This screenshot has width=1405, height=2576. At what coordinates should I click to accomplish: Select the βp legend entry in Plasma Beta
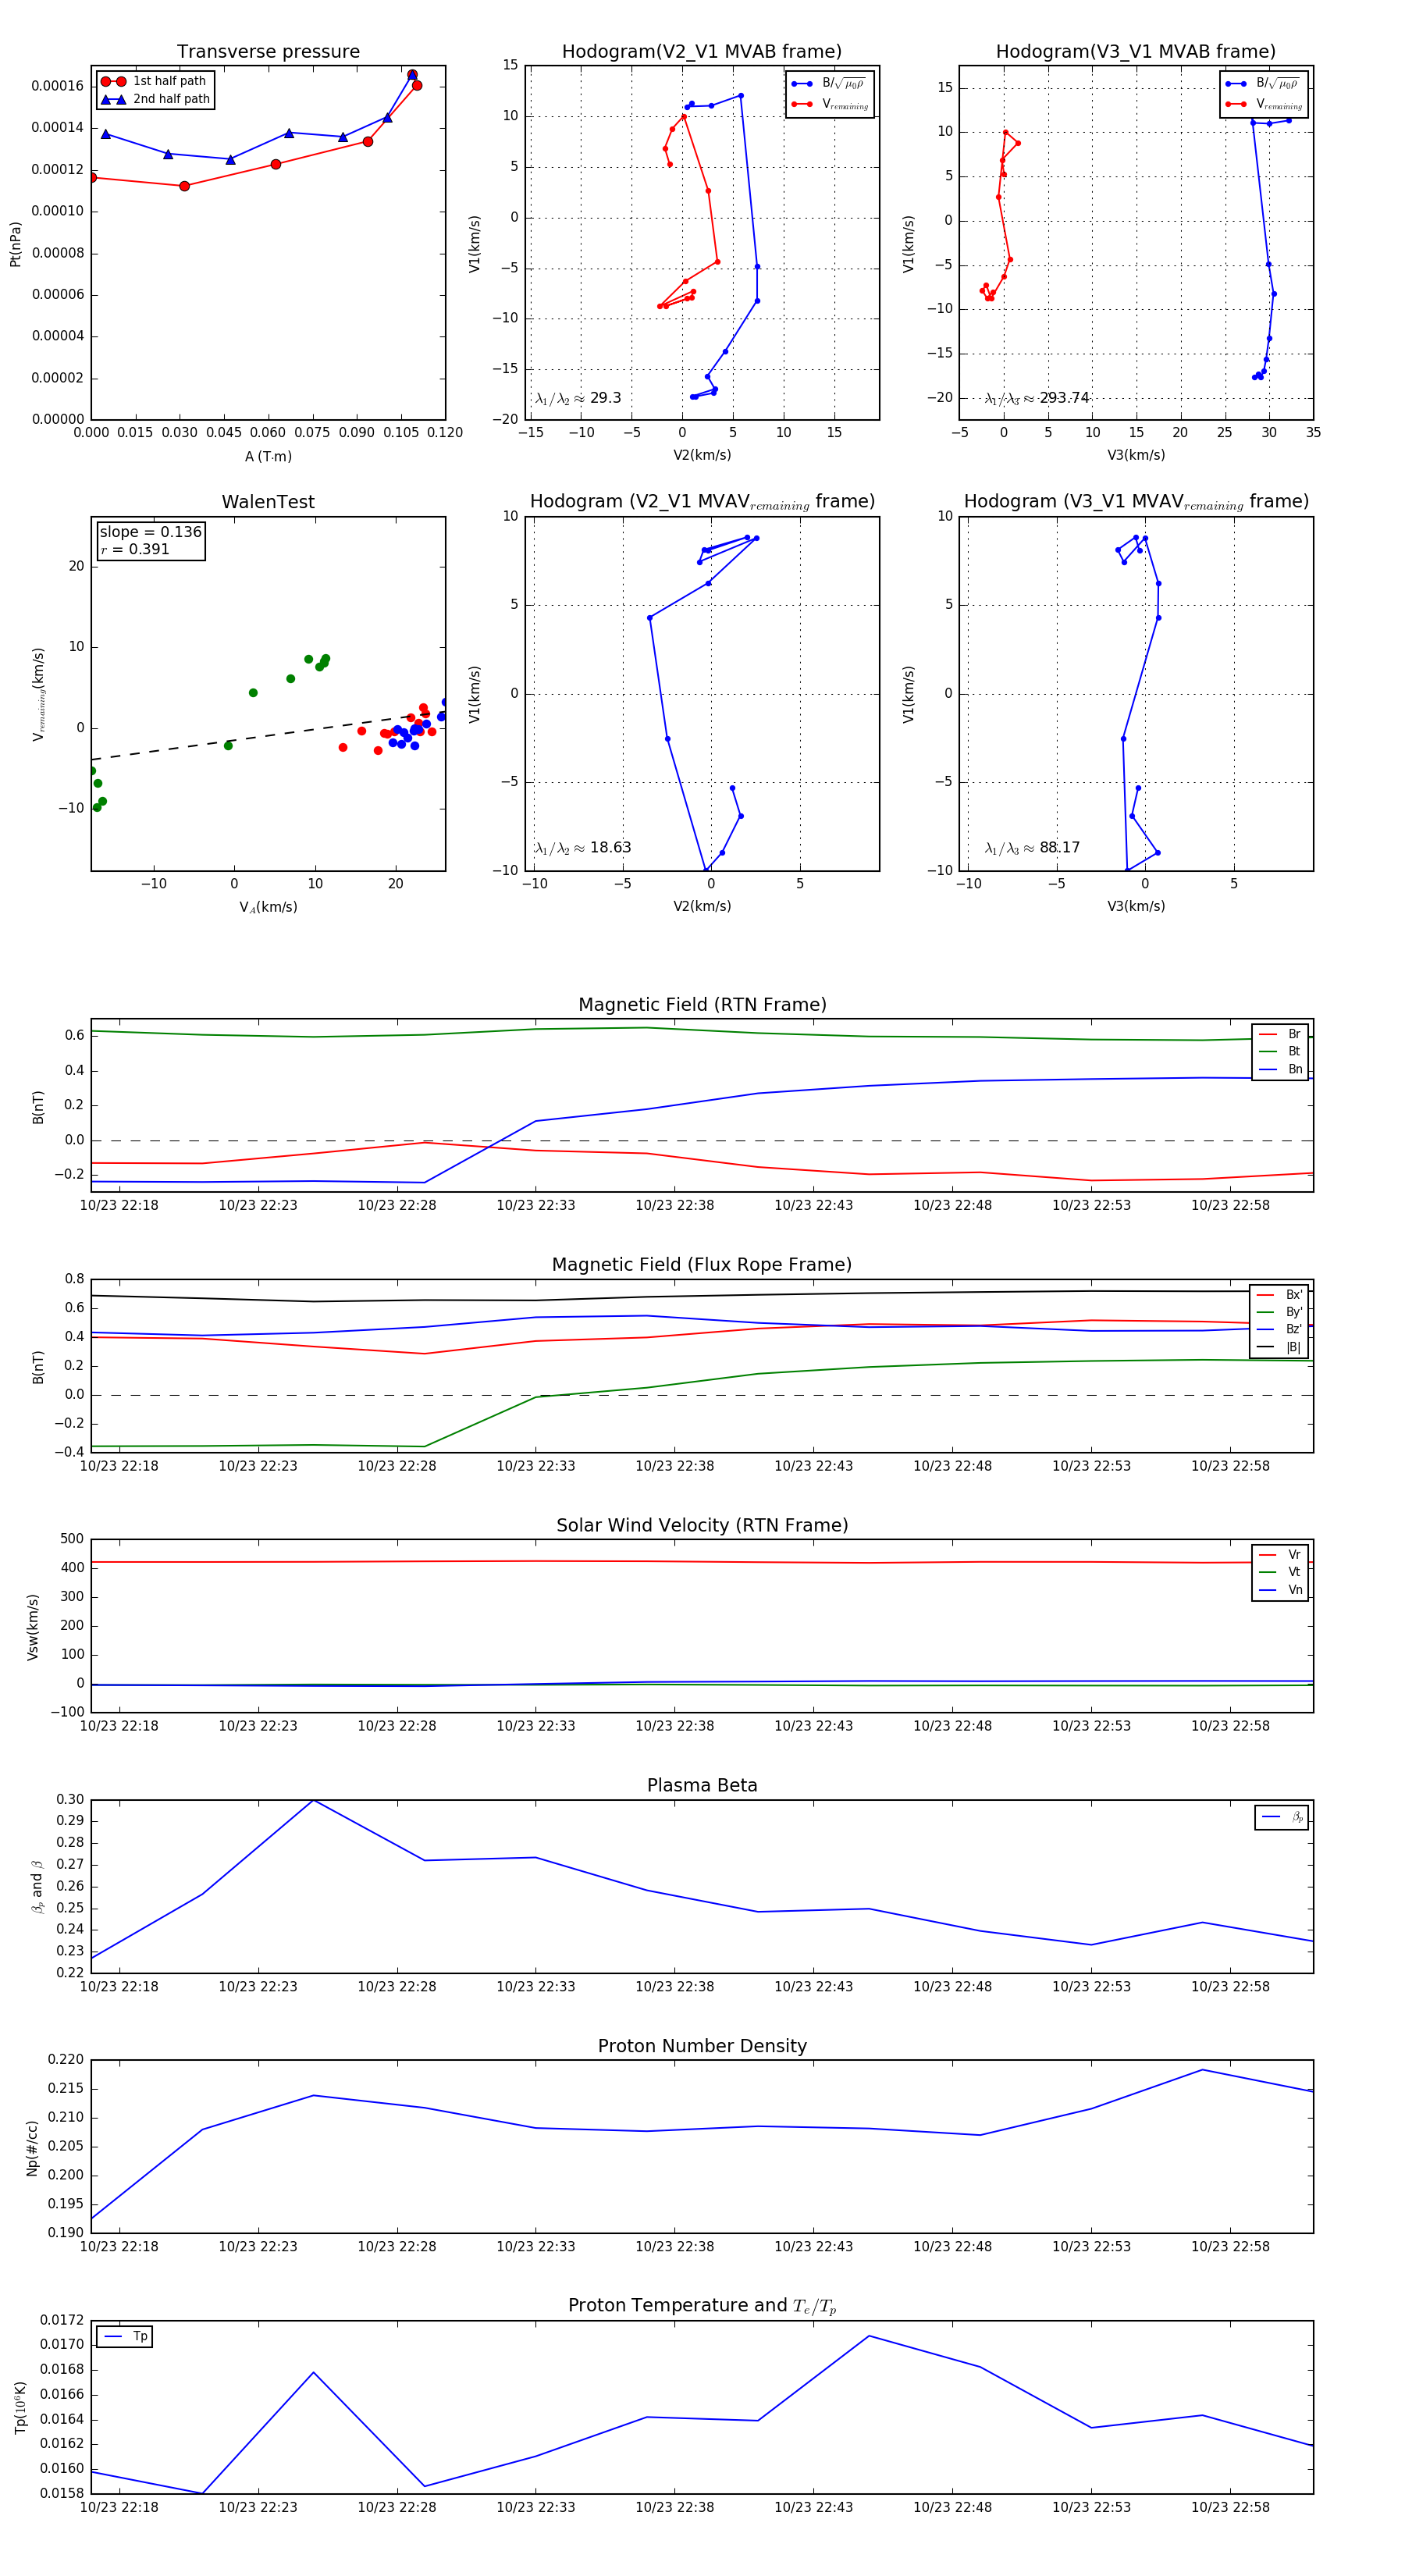1282,1817
